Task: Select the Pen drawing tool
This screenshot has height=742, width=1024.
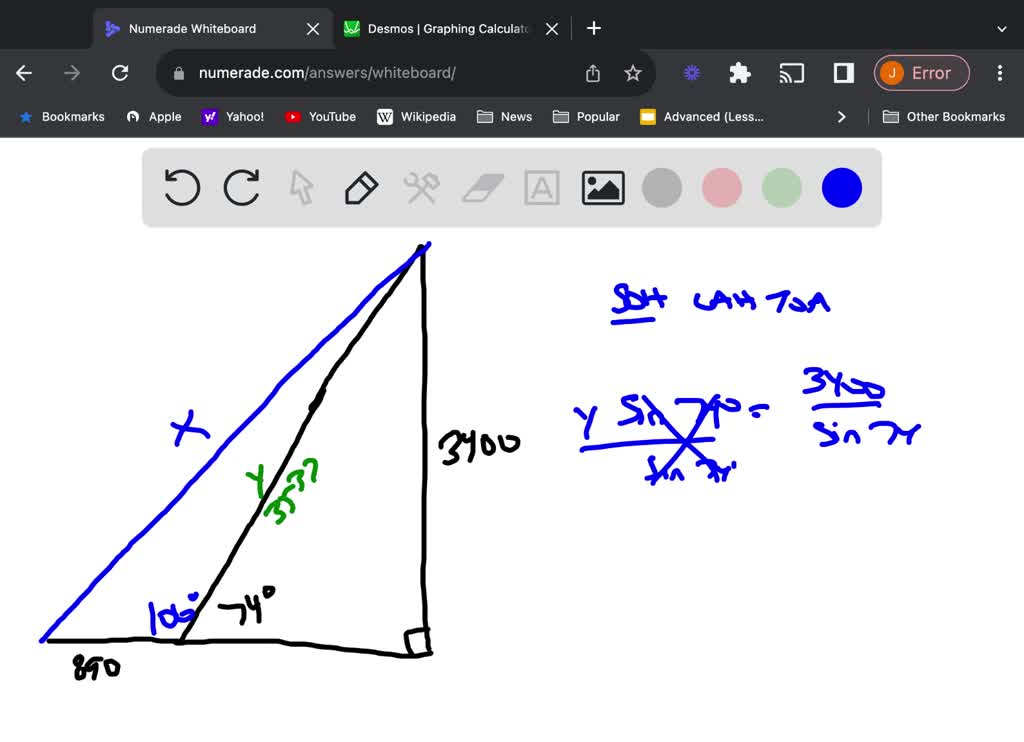Action: (x=361, y=187)
